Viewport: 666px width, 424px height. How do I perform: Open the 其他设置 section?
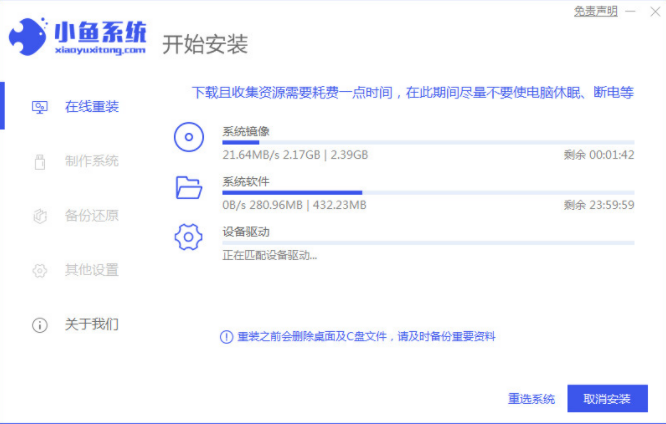91,270
